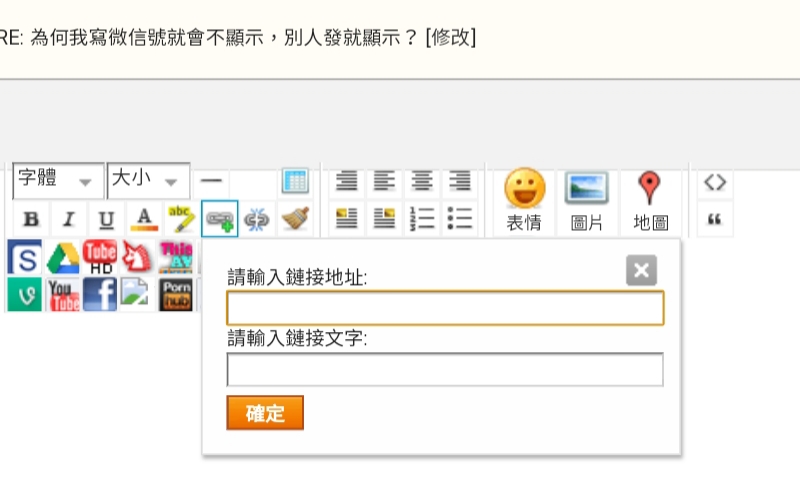Image resolution: width=800 pixels, height=480 pixels.
Task: Open the 大小 font size dropdown
Action: 148,180
